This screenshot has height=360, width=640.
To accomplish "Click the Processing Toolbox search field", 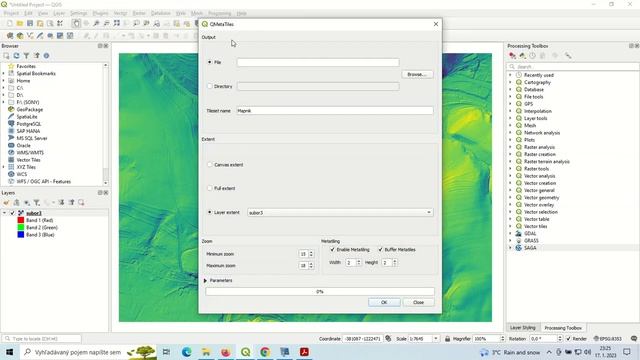I will tap(573, 67).
